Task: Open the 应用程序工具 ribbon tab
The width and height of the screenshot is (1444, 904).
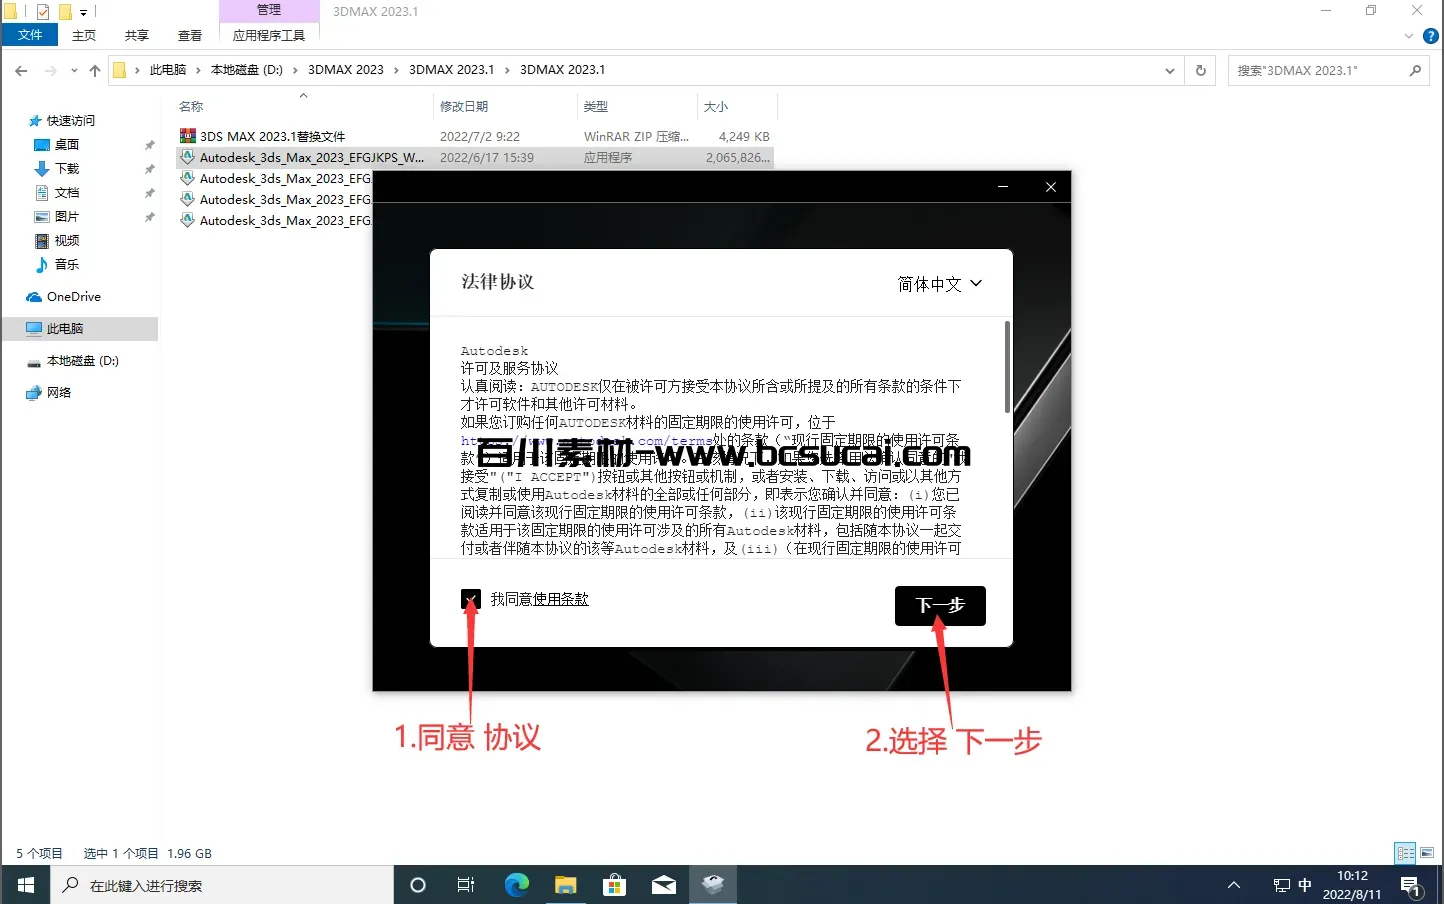Action: point(269,35)
